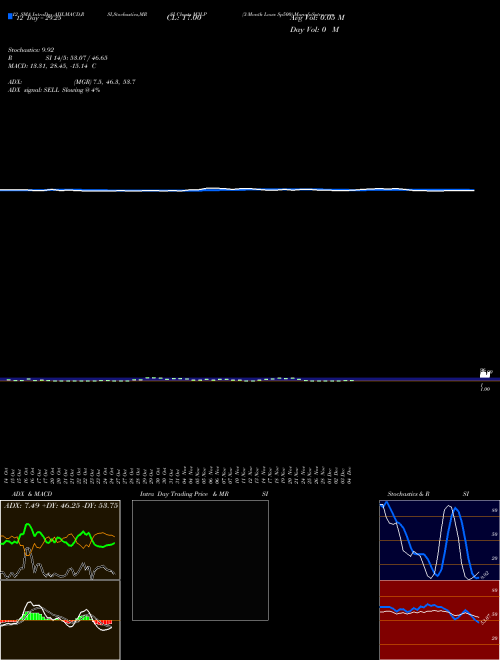Click the 'Intra Day Trading Price & MR' title

[184, 494]
